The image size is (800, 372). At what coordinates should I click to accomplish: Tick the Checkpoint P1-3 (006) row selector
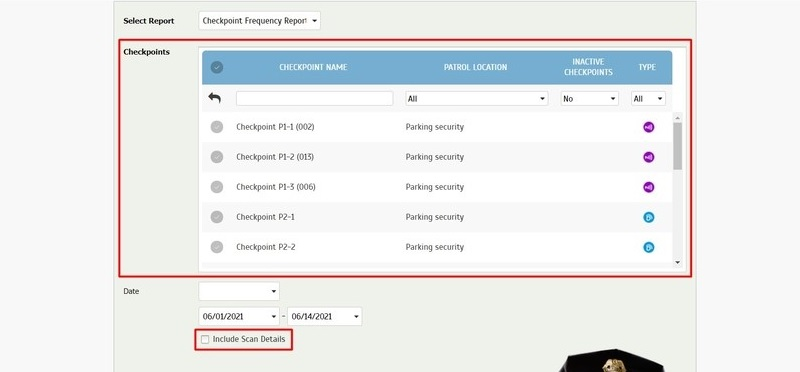point(217,187)
